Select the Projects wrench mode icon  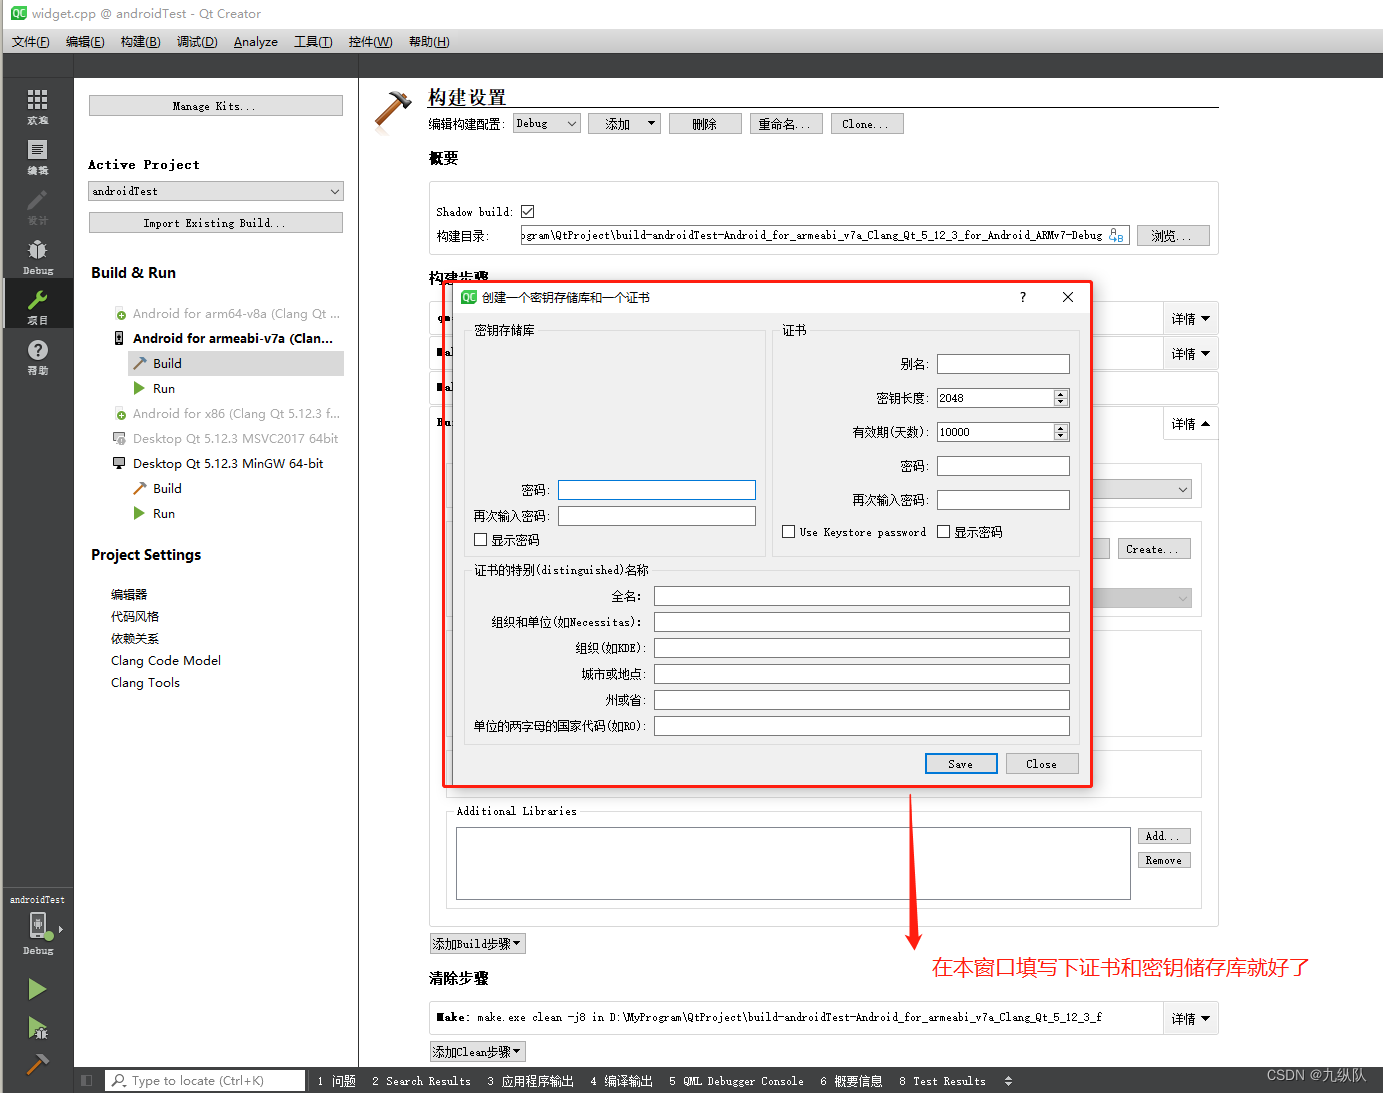tap(37, 306)
